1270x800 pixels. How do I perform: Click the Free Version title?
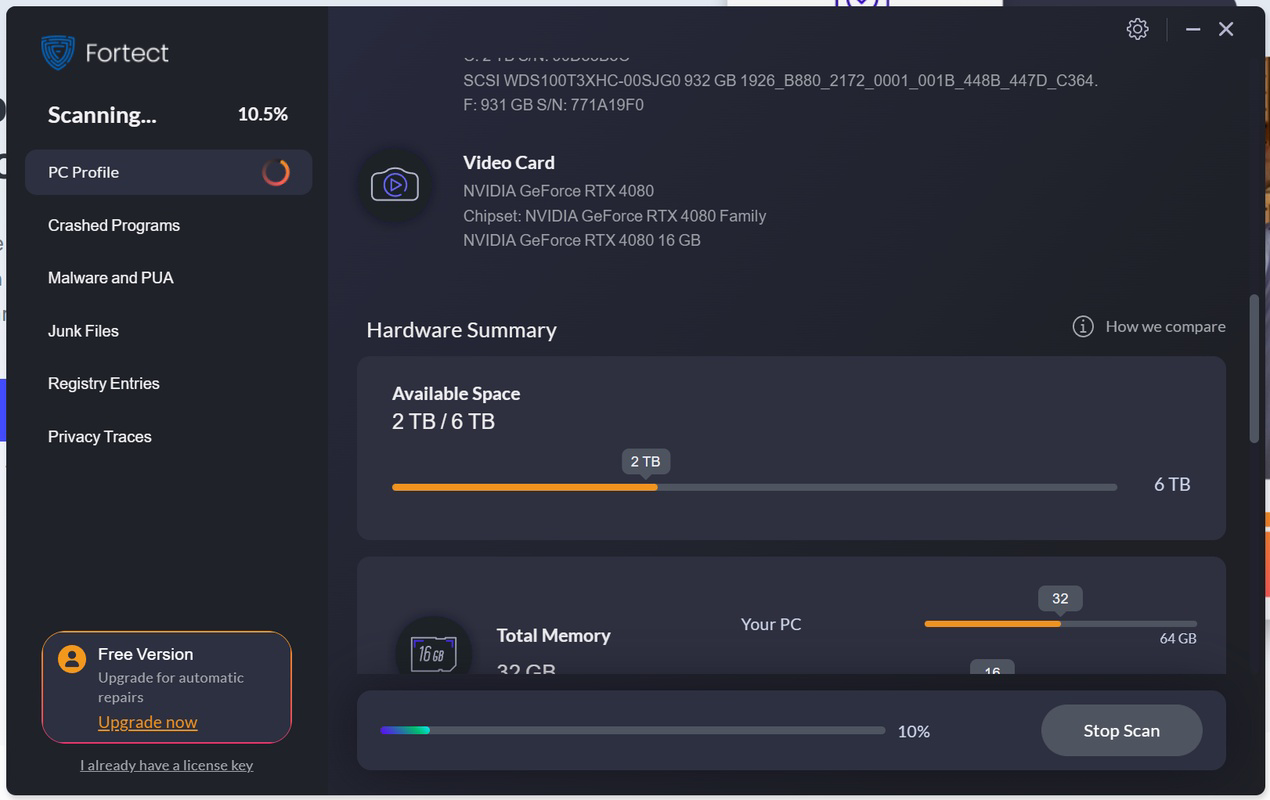(x=145, y=654)
